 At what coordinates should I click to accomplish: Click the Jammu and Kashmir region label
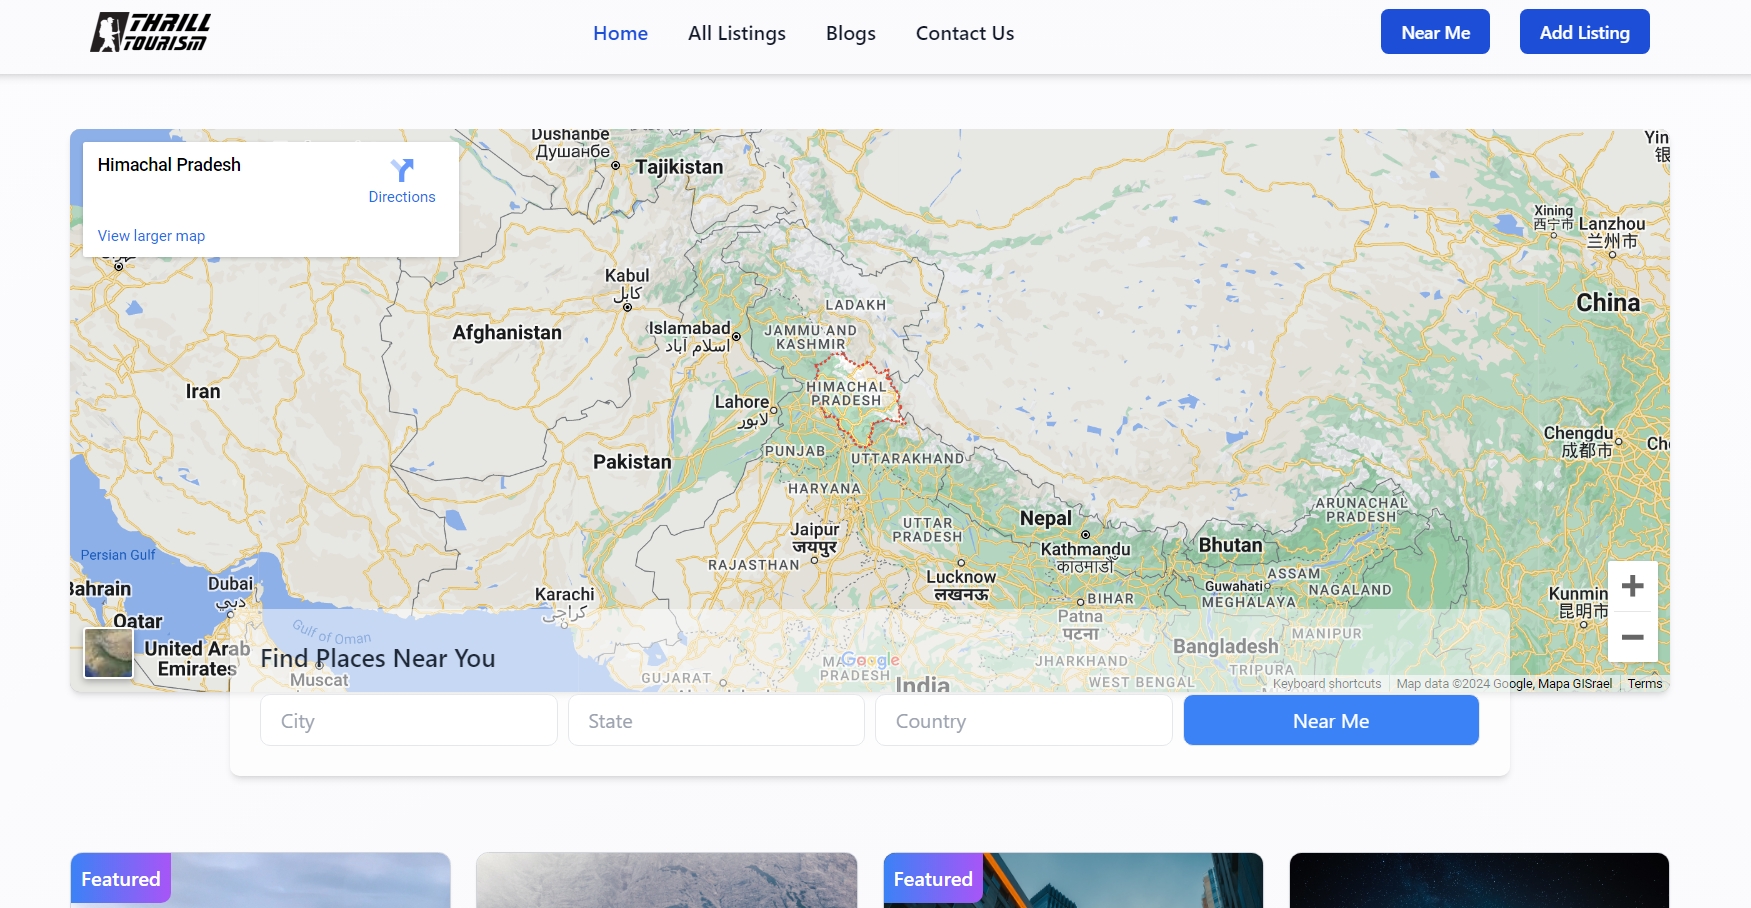[x=811, y=337]
